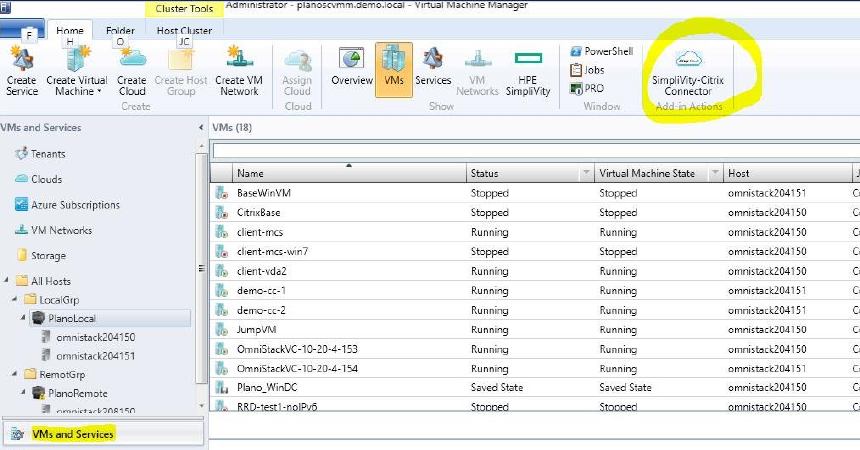Click the navigation tree vertical scrollbar
Viewport: 860px width, 450px height.
tap(201, 269)
